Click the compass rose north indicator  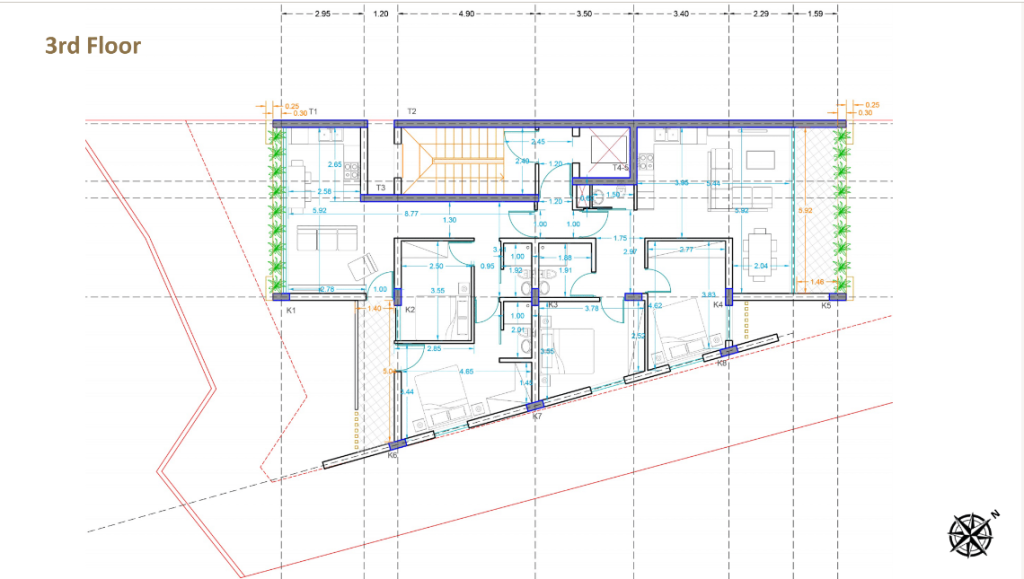[970, 532]
